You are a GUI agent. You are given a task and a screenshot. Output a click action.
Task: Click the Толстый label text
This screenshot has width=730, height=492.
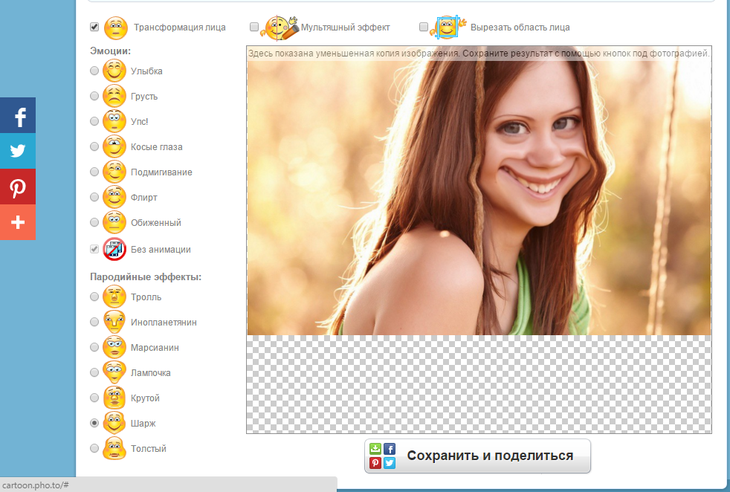coord(149,449)
